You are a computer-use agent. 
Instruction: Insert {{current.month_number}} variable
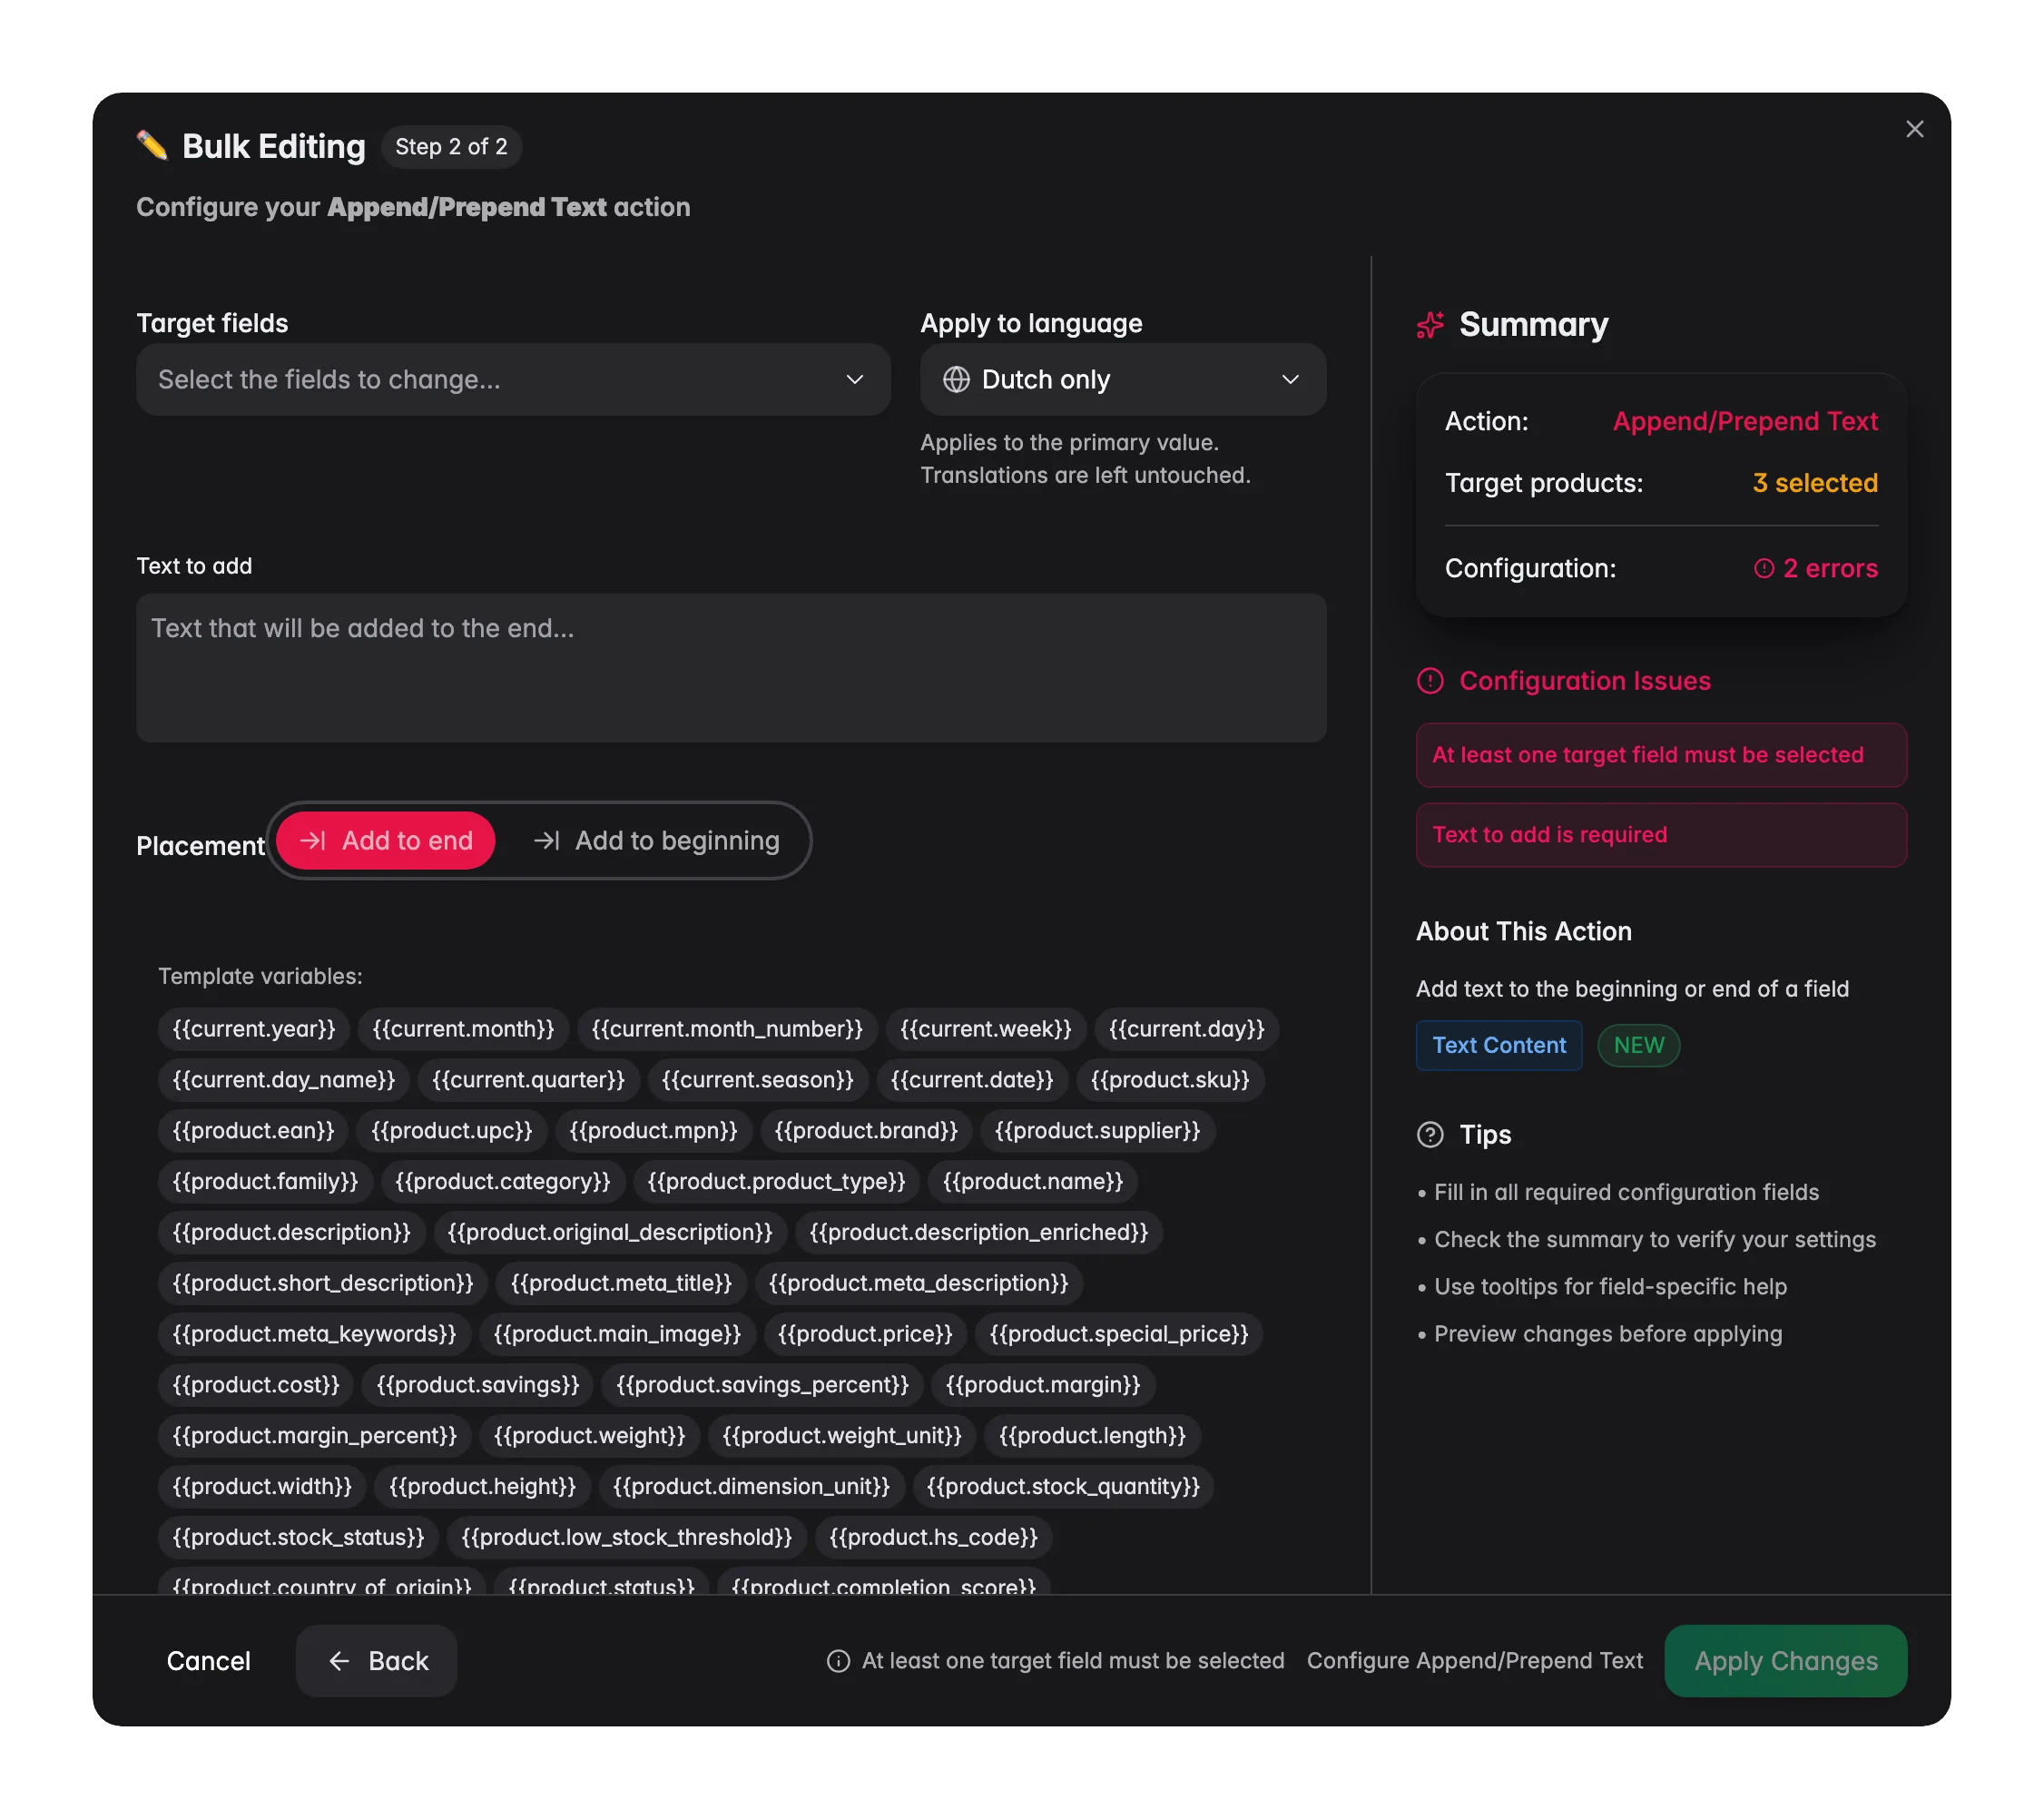click(727, 1029)
